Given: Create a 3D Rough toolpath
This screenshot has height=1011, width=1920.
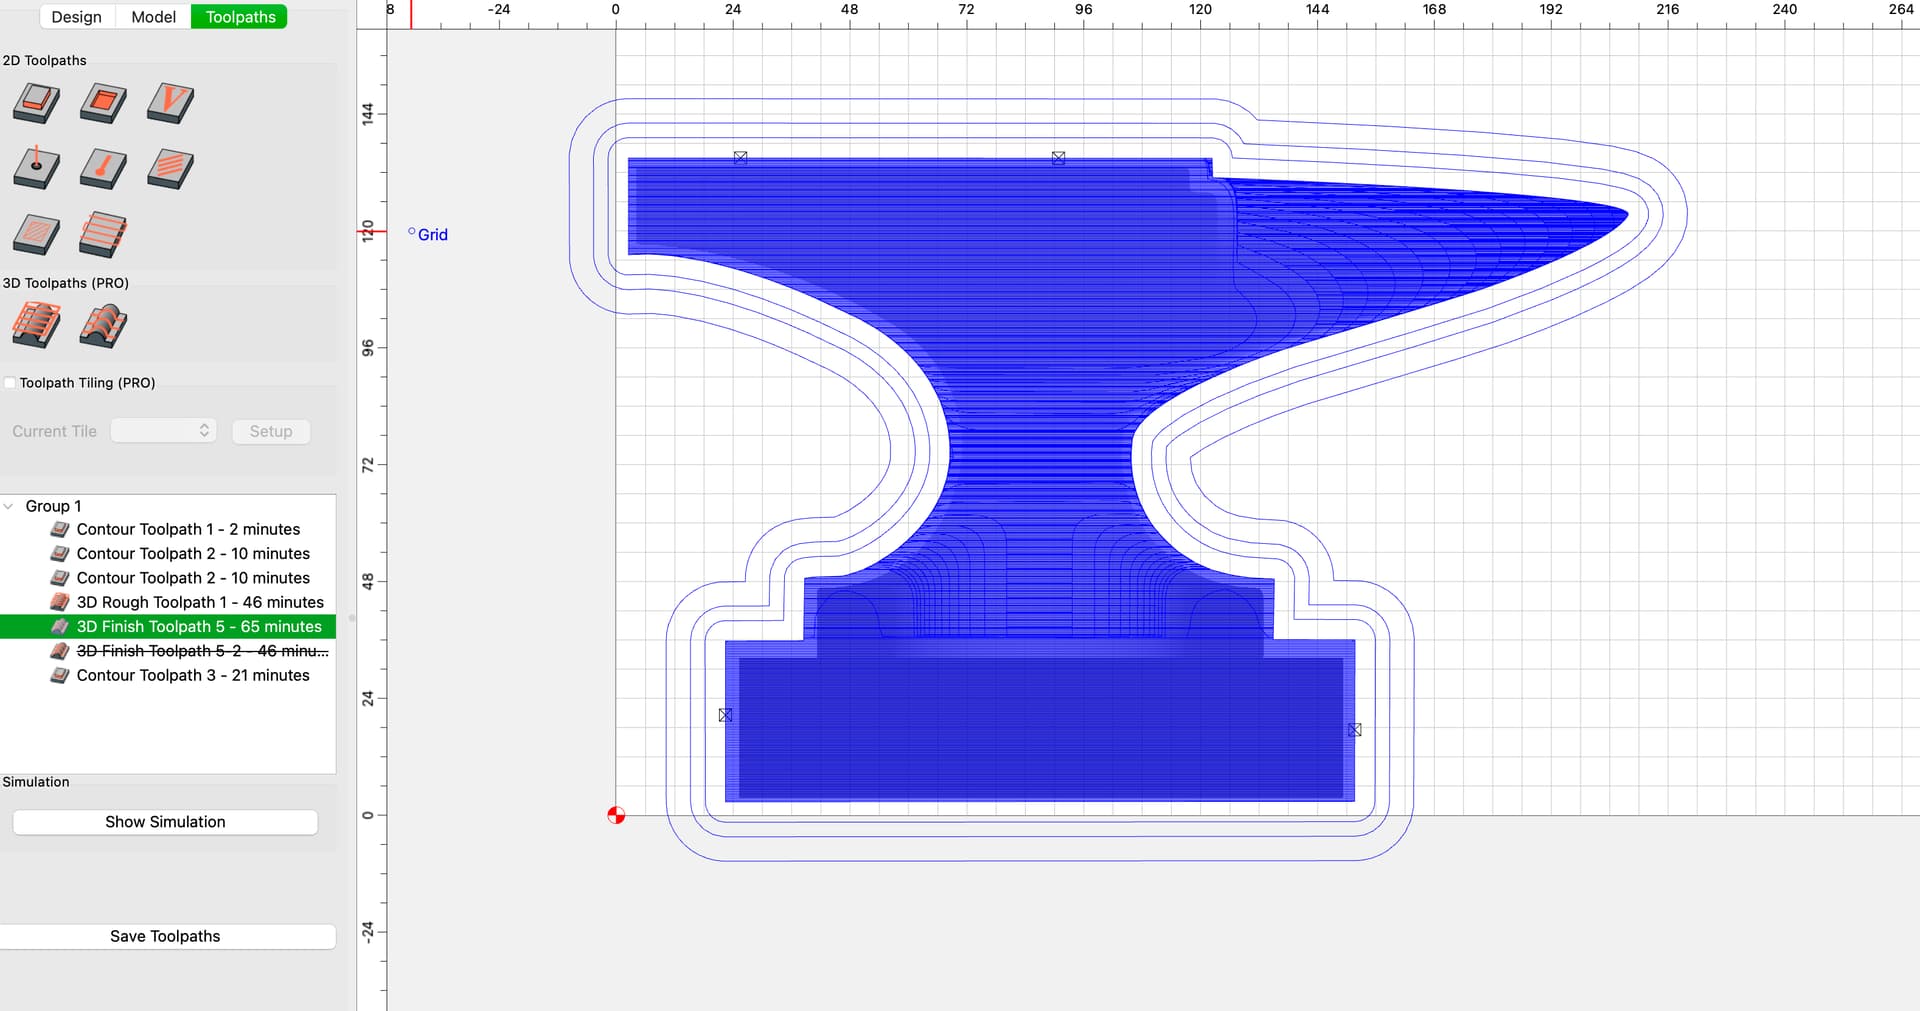Looking at the screenshot, I should 36,326.
